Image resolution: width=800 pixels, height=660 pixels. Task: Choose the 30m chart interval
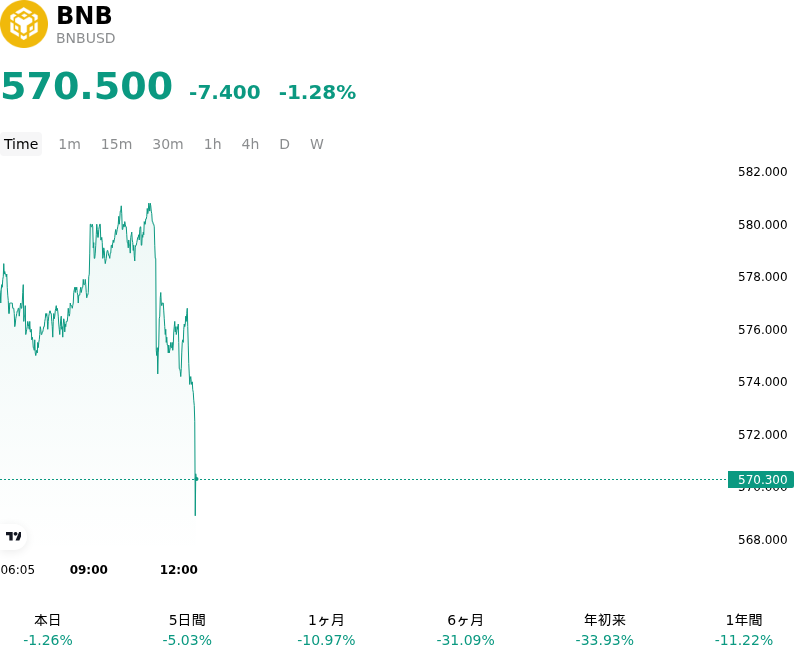click(x=168, y=144)
